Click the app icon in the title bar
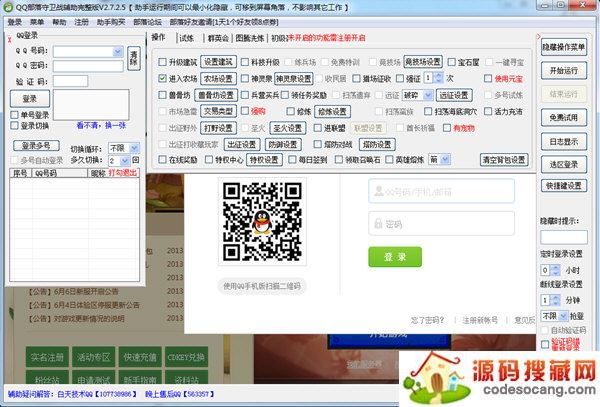Screen dimensions: 600x407 pos(8,7)
